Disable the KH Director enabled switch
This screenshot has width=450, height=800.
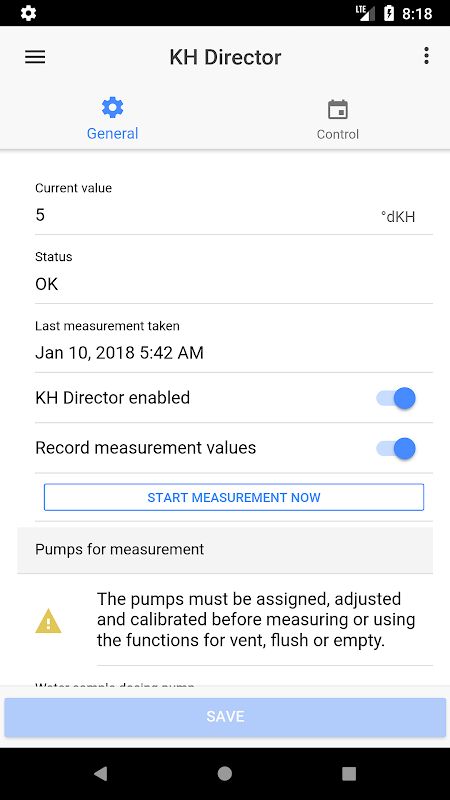pyautogui.click(x=396, y=398)
